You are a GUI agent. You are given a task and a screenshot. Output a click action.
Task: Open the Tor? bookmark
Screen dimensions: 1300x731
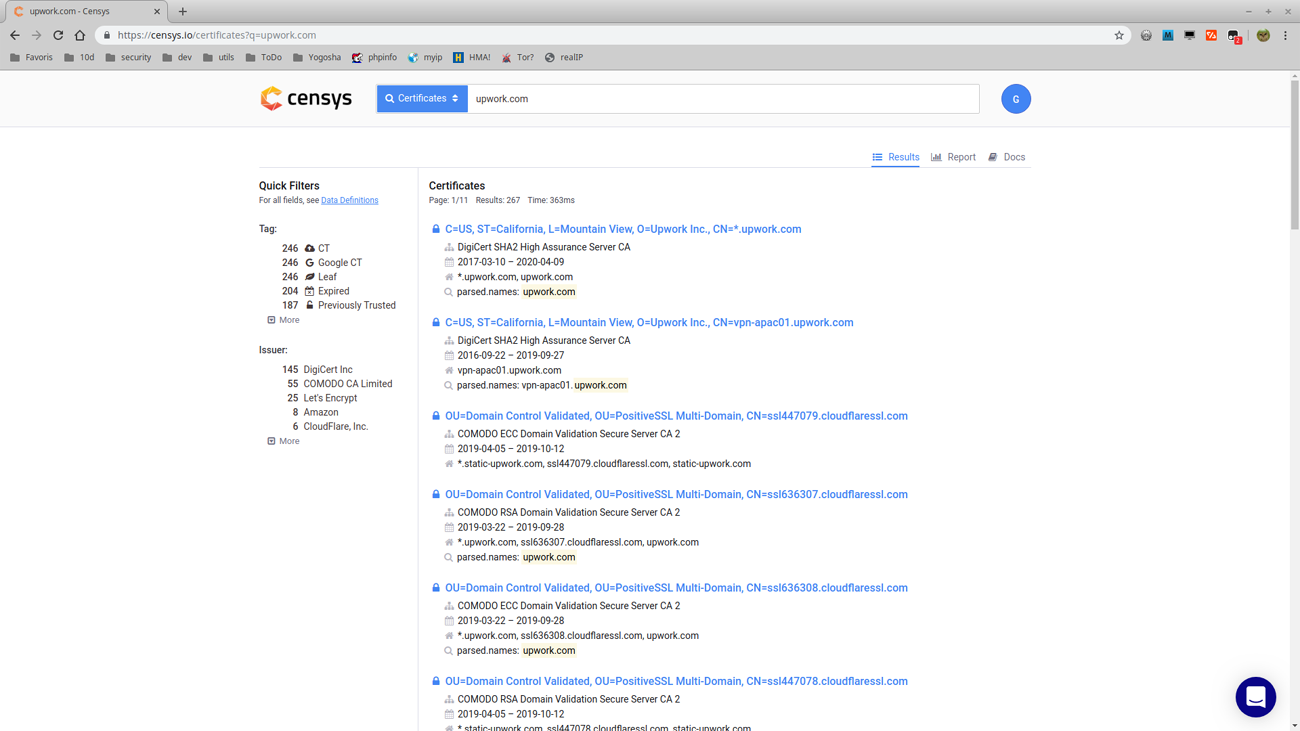tap(518, 57)
